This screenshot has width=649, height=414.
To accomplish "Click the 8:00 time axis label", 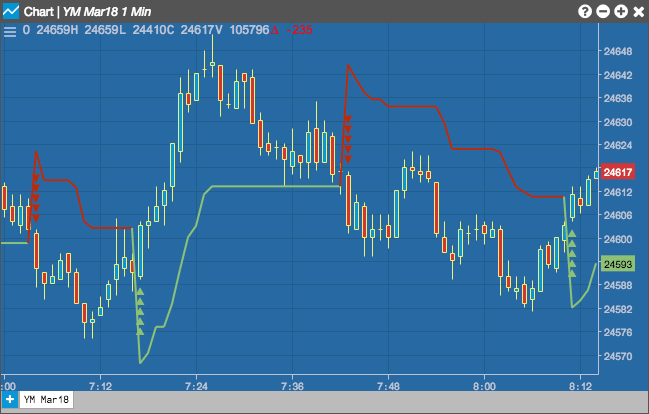I will click(x=484, y=386).
